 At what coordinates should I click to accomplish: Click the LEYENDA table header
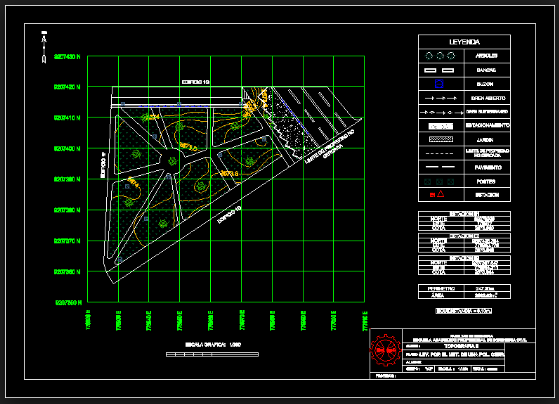(x=464, y=42)
